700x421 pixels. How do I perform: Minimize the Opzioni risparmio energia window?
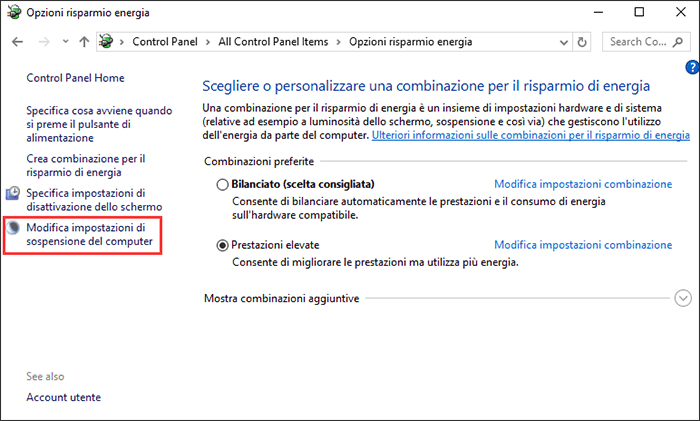click(598, 12)
